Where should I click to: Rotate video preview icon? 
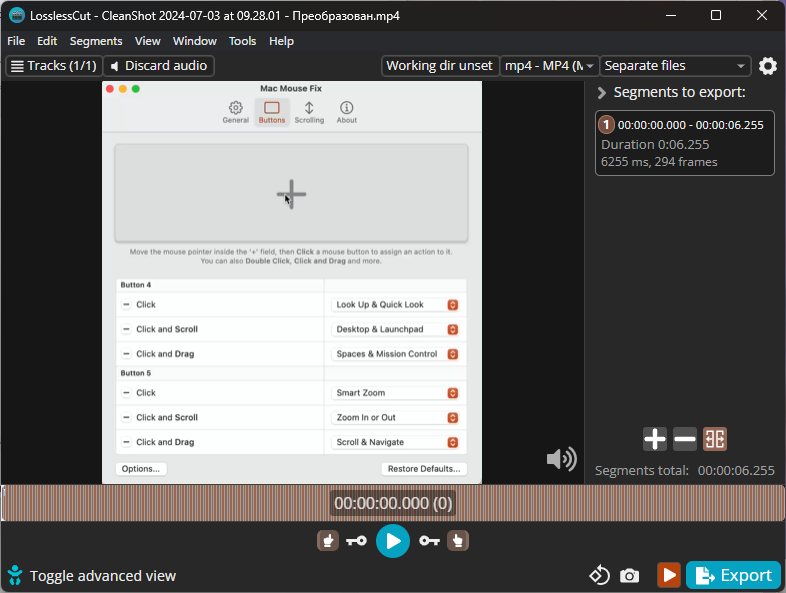599,575
